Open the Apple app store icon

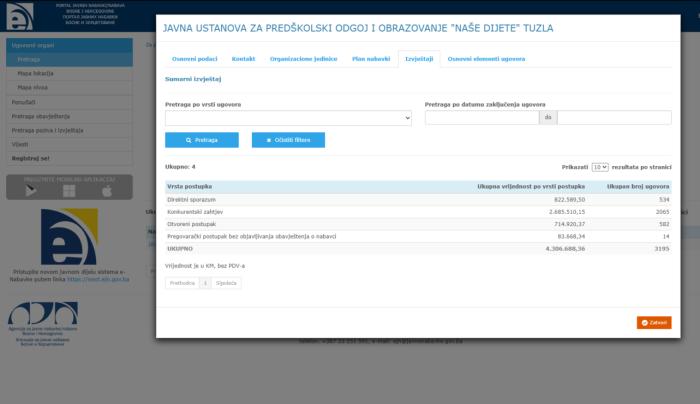tap(107, 191)
